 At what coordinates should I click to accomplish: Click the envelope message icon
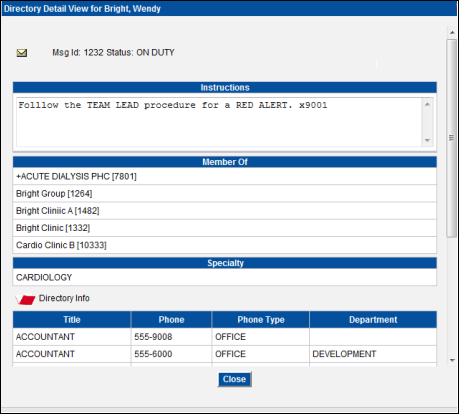pos(22,53)
